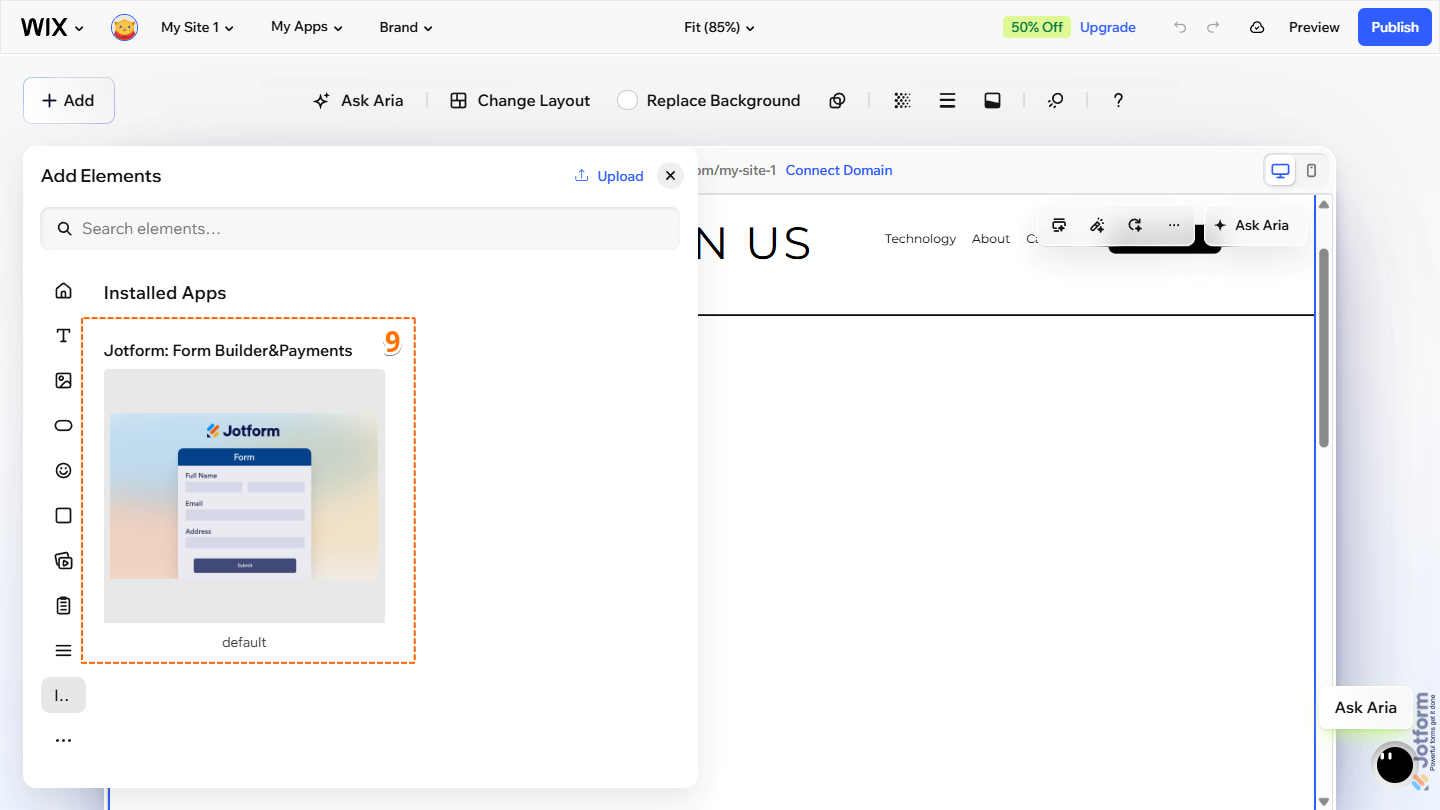Click the default label under Jotform
The height and width of the screenshot is (810, 1440).
[x=244, y=642]
